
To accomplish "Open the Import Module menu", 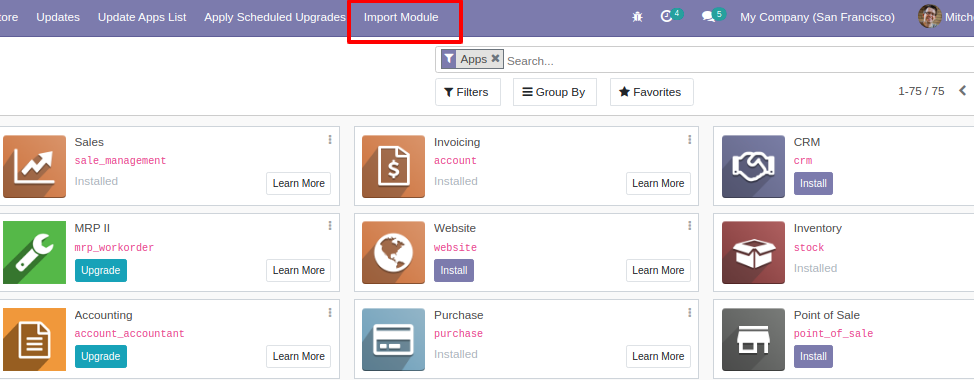I will tap(401, 17).
